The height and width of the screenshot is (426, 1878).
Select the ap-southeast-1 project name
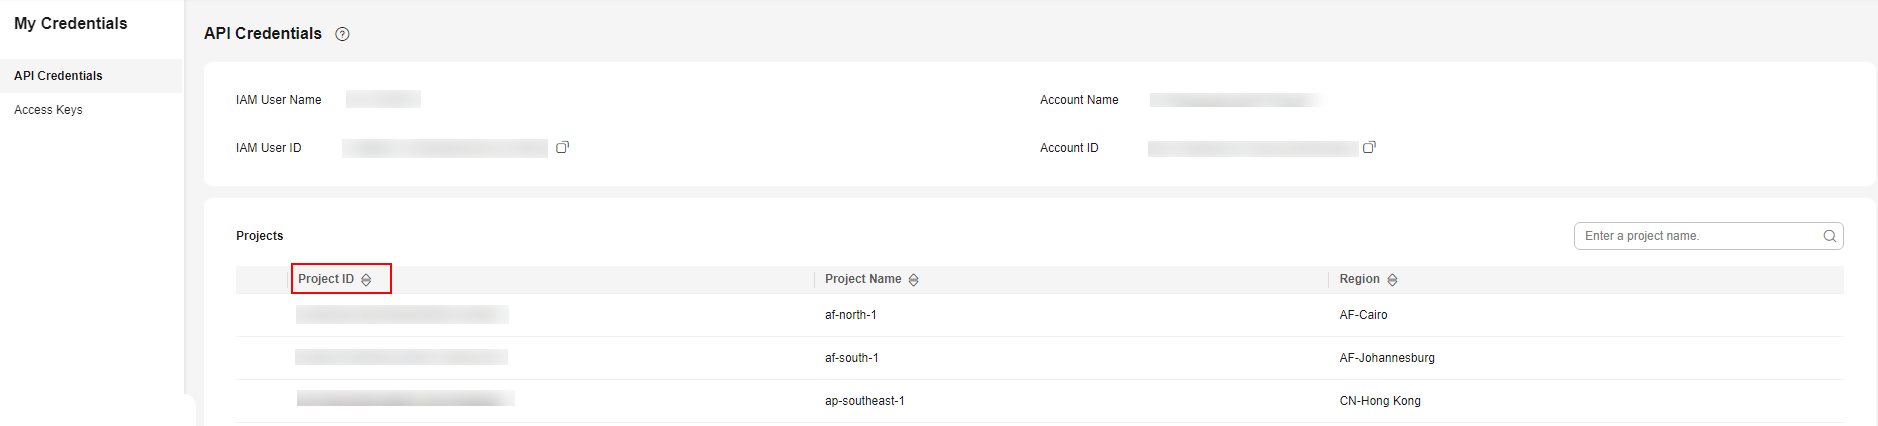click(864, 401)
